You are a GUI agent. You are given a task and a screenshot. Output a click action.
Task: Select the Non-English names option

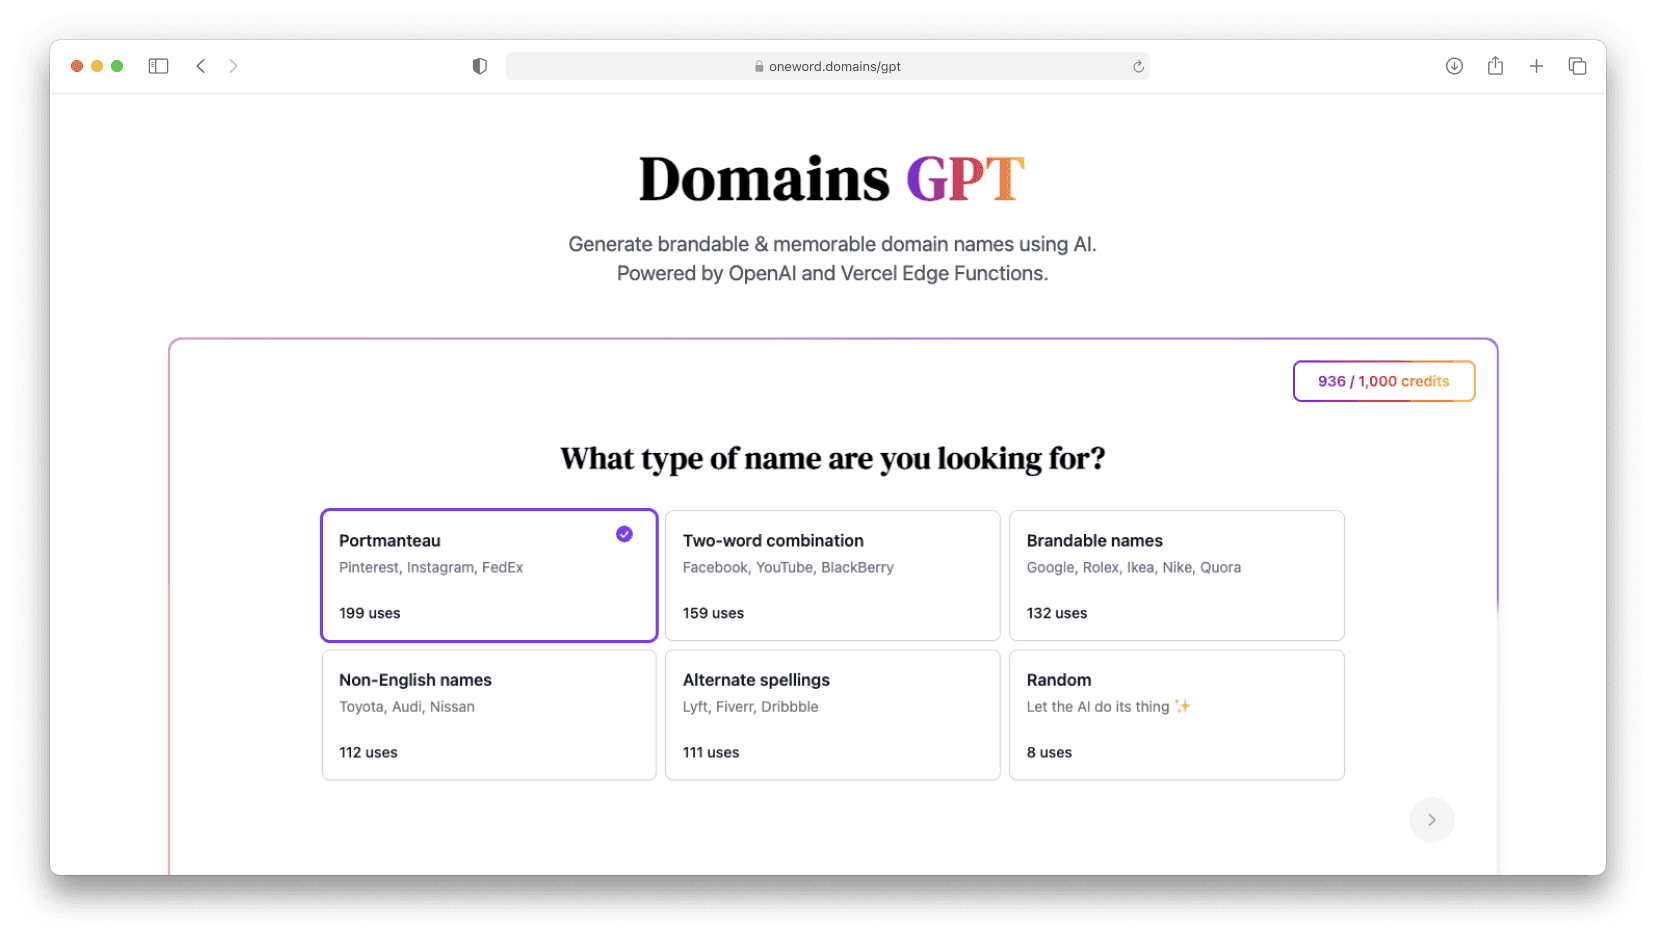(x=488, y=714)
